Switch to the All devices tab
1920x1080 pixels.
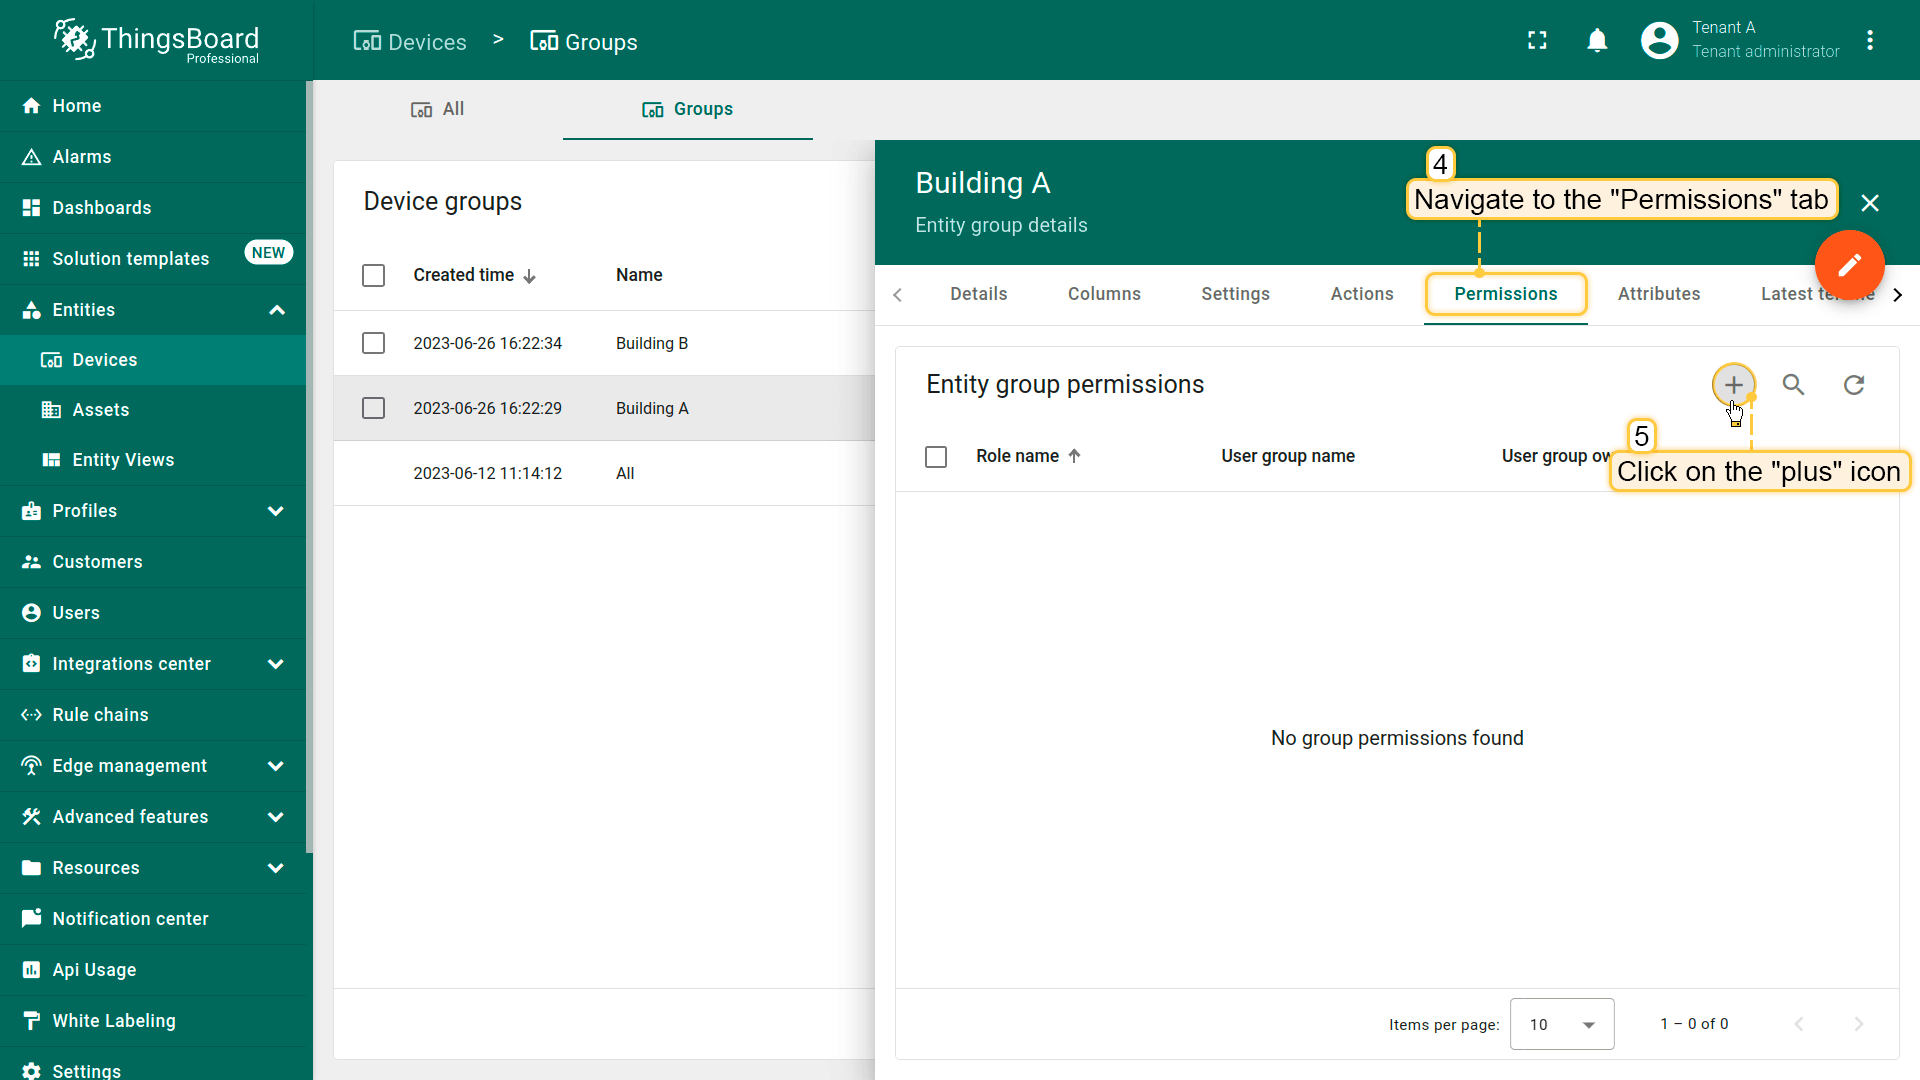click(438, 109)
